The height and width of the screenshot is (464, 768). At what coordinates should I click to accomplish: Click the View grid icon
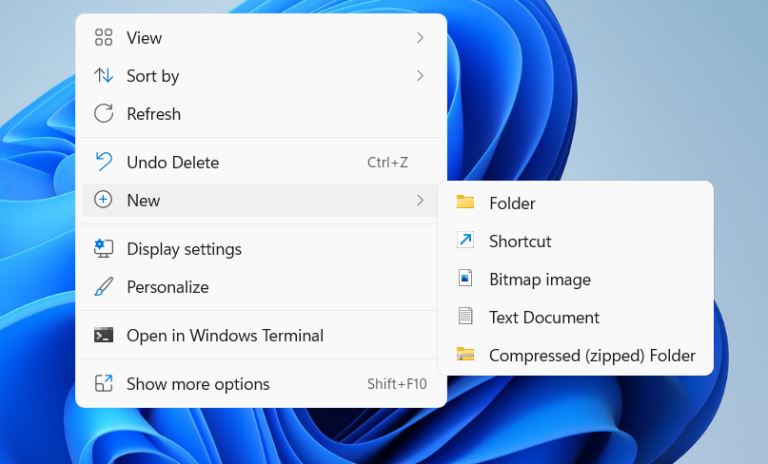[x=103, y=37]
